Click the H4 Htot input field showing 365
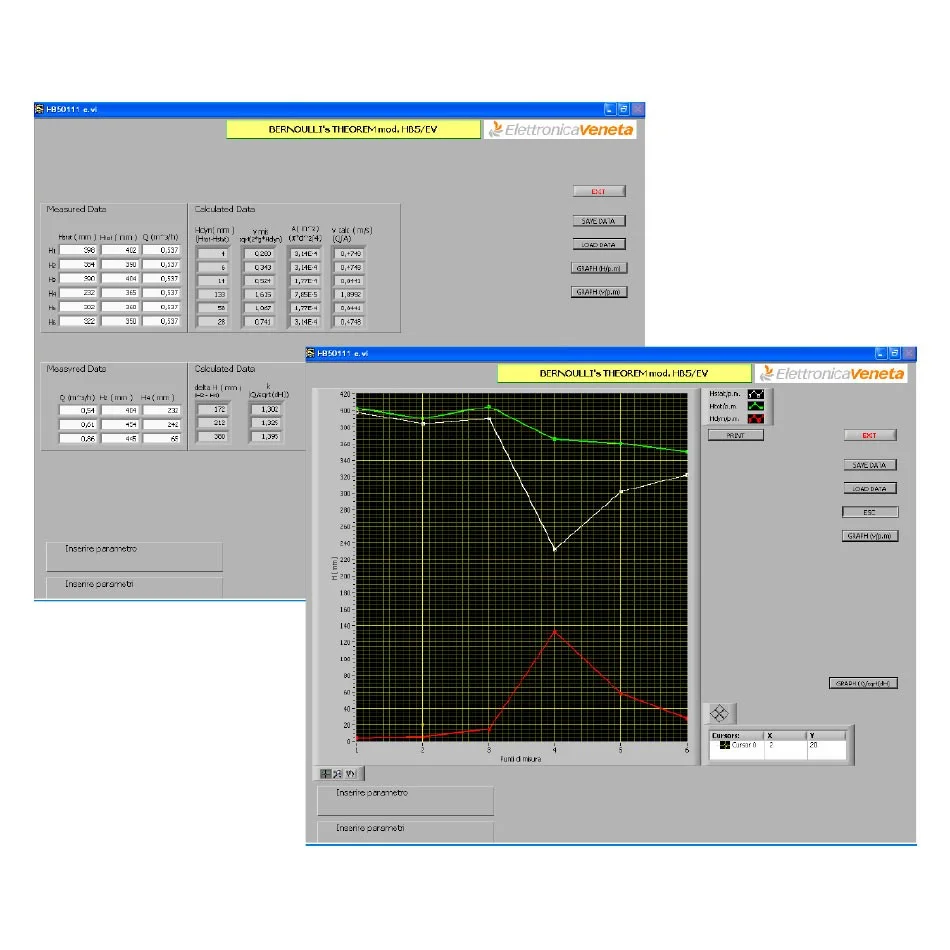Screen dimensions: 950x950 [119, 293]
